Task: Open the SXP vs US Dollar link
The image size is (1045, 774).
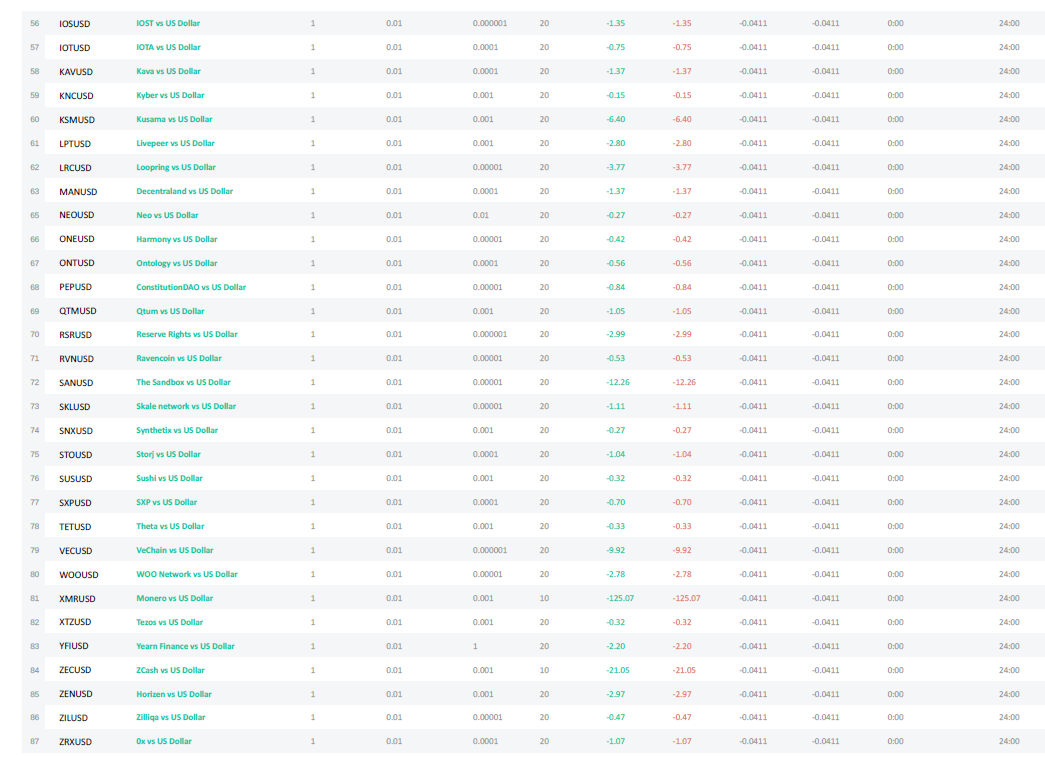Action: pyautogui.click(x=167, y=503)
